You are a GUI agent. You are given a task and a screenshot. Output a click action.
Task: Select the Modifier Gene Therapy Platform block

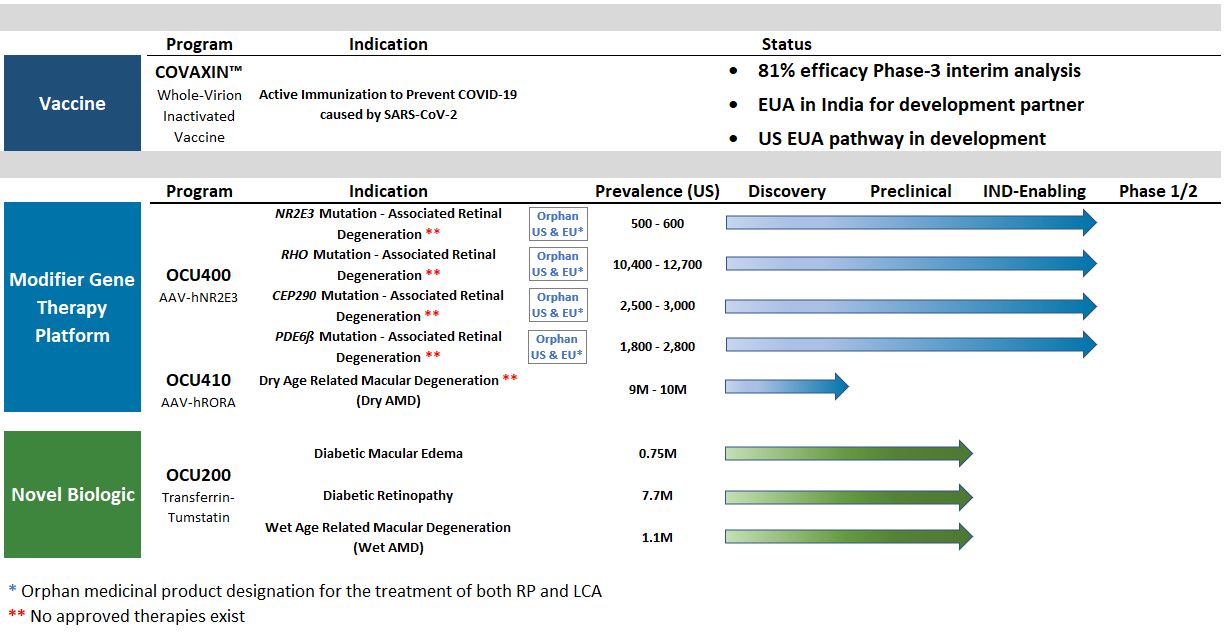point(72,307)
